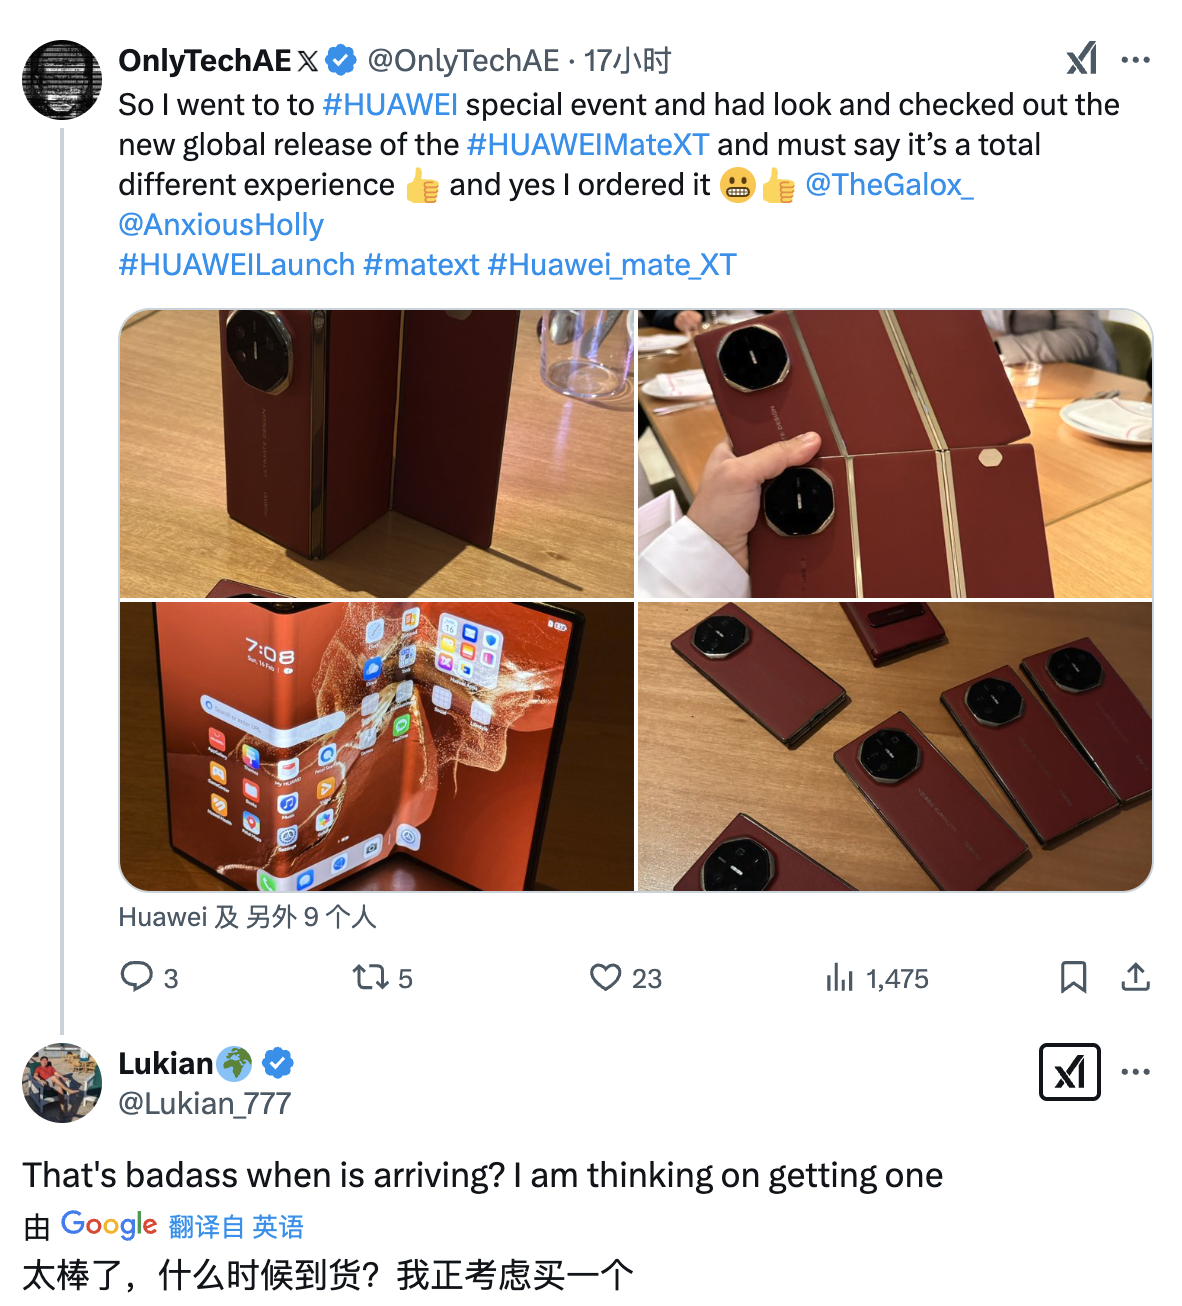Screen dimensions: 1182x1306
Task: View tweet analytics bar chart icon
Action: point(839,977)
